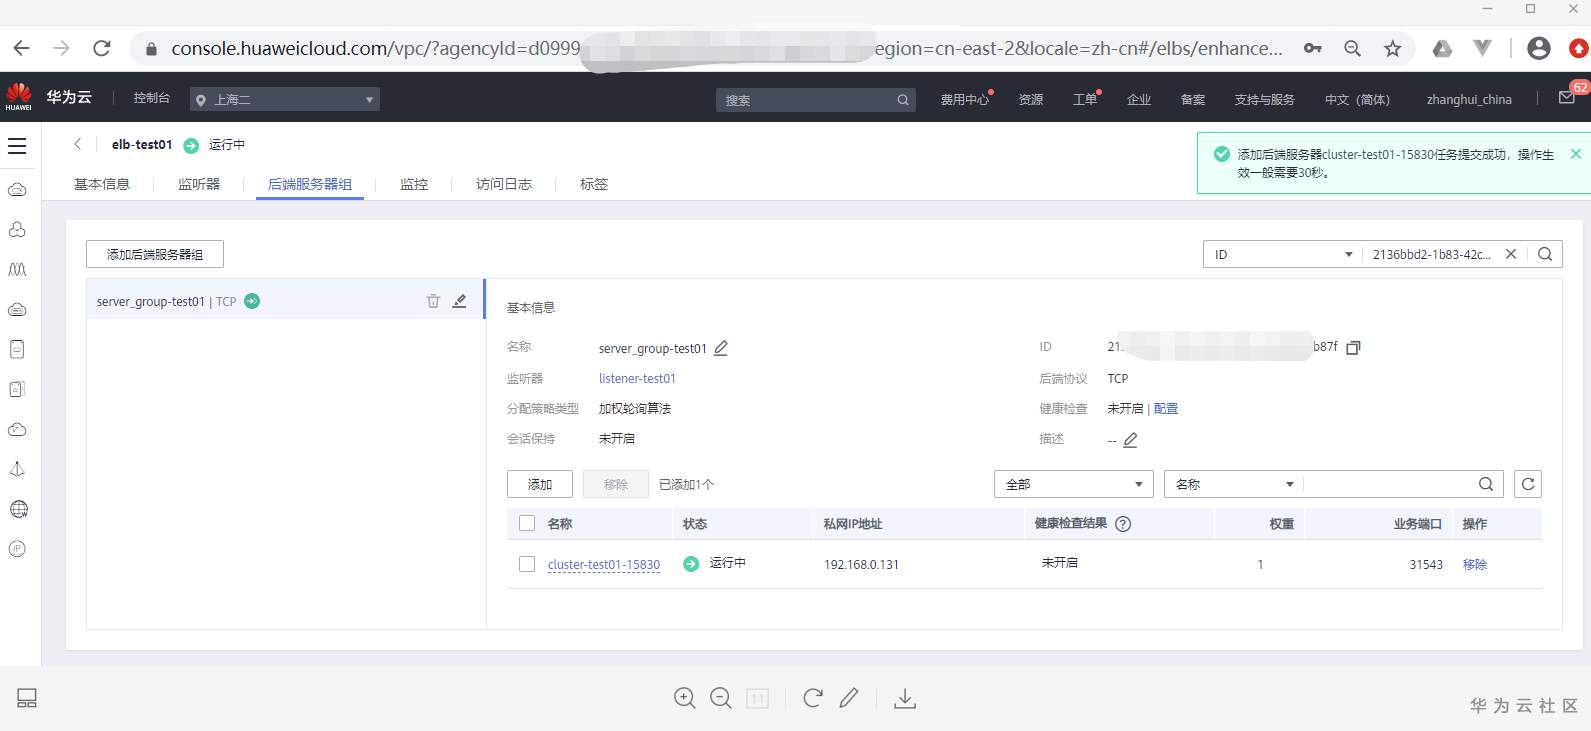The image size is (1591, 731).
Task: Open 资源 in the top bar
Action: (x=1031, y=99)
